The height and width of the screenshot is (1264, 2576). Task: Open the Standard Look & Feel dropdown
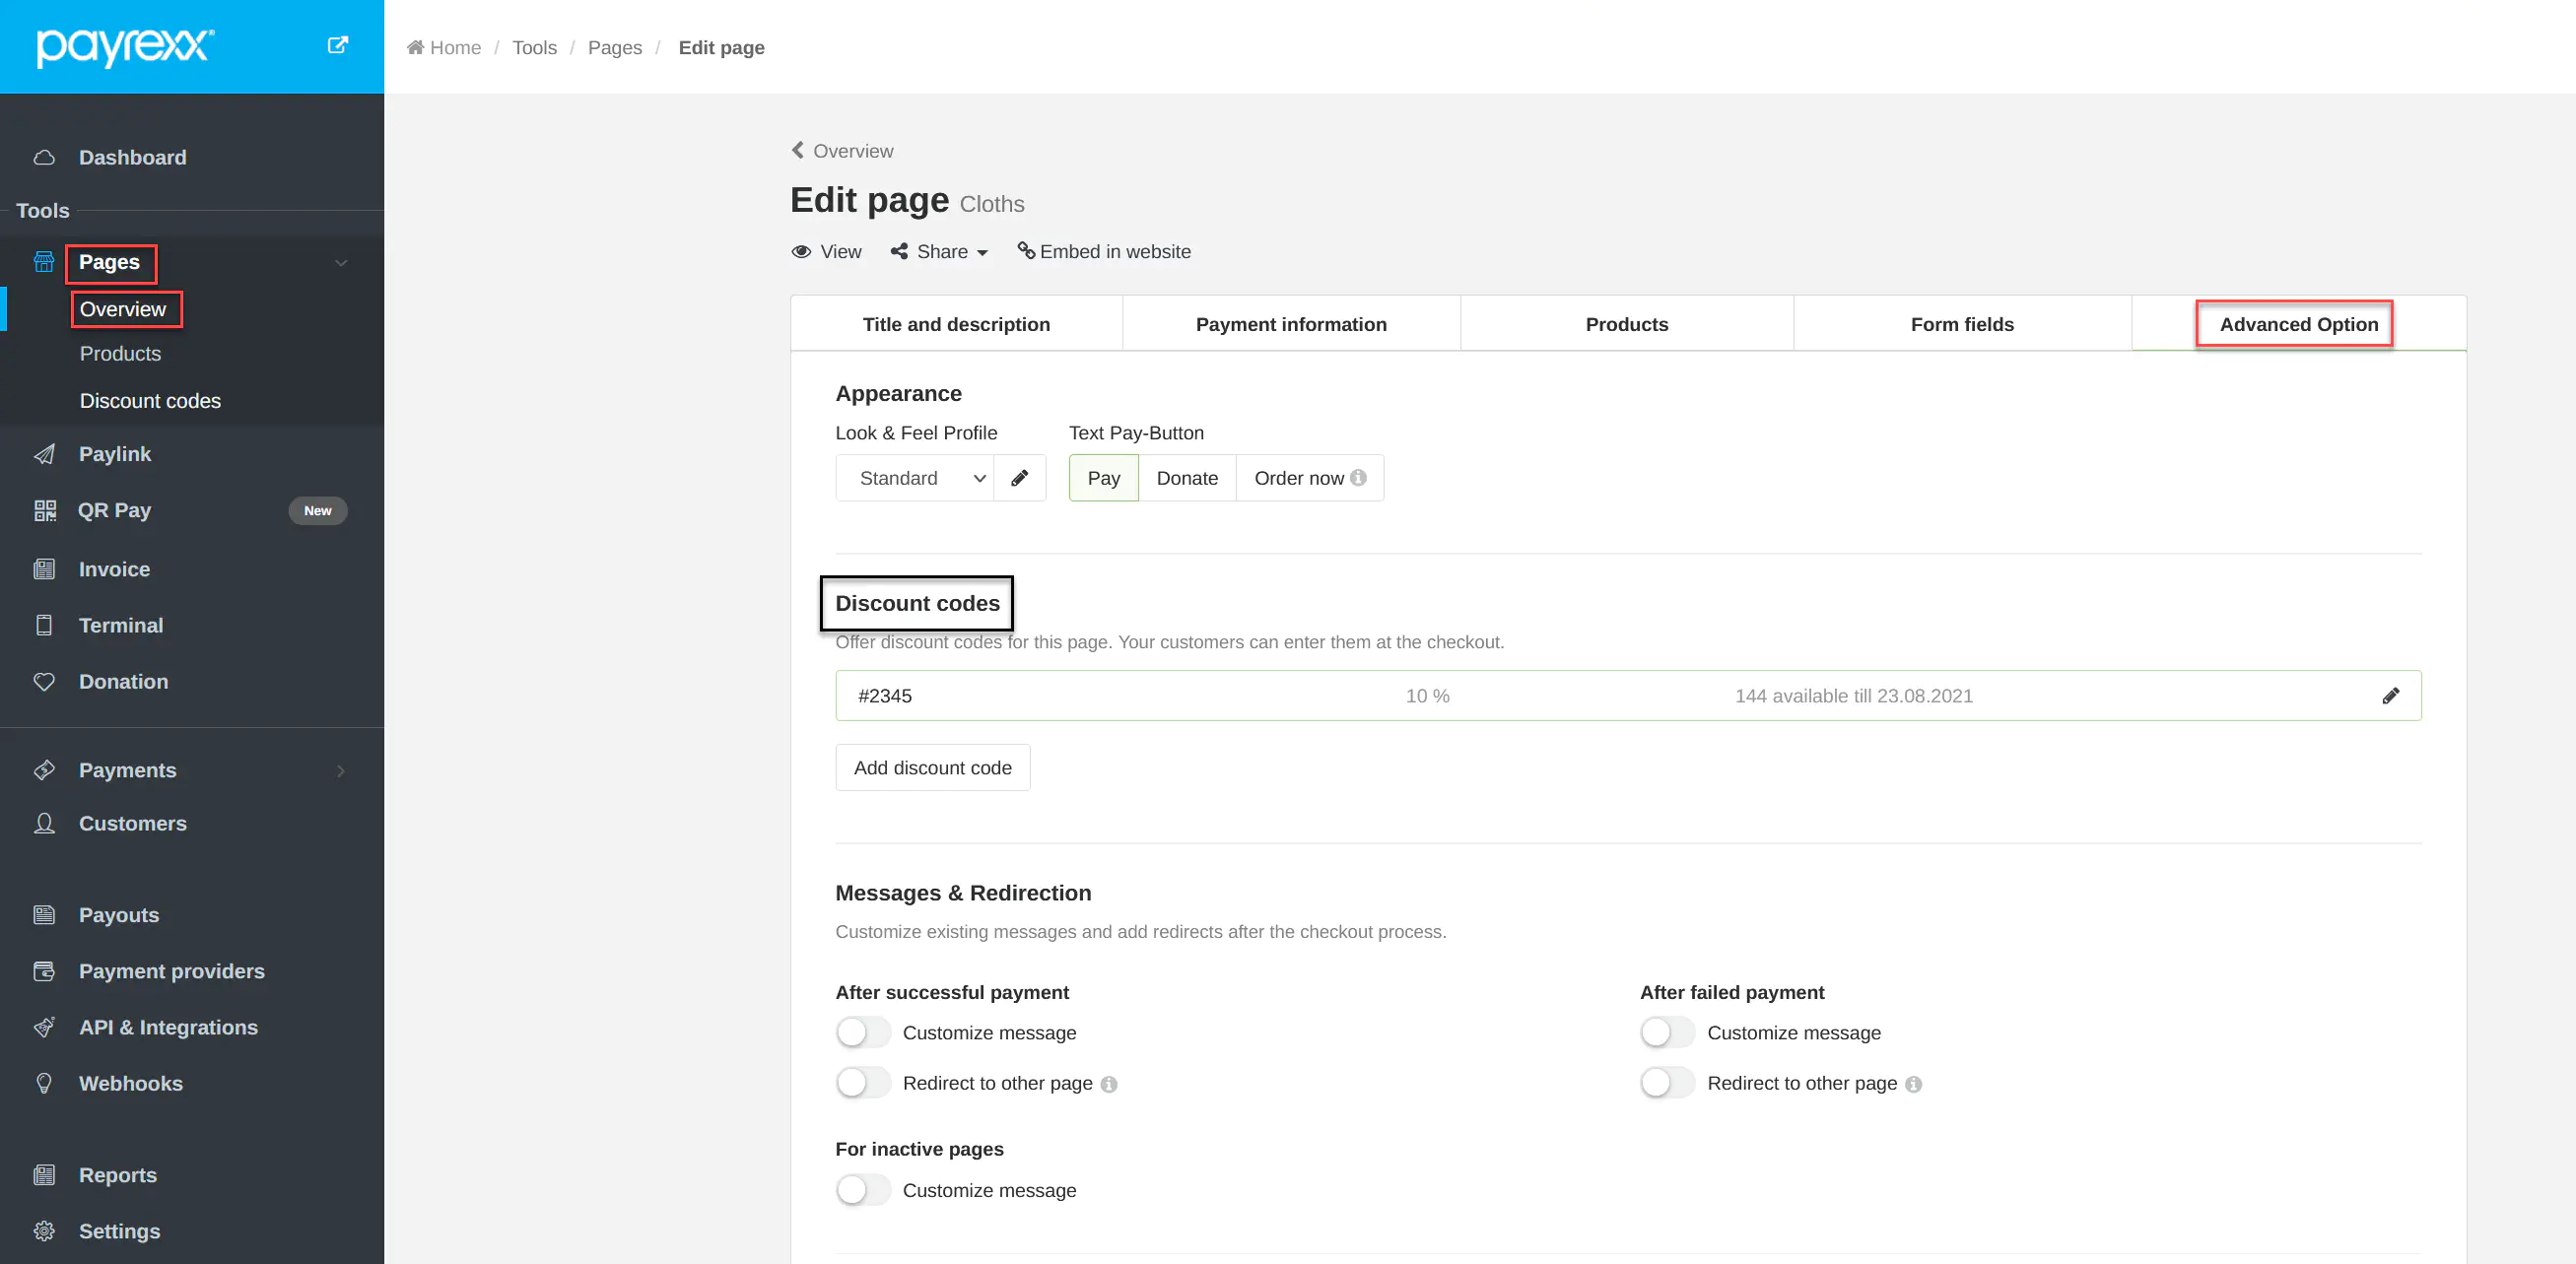click(915, 478)
